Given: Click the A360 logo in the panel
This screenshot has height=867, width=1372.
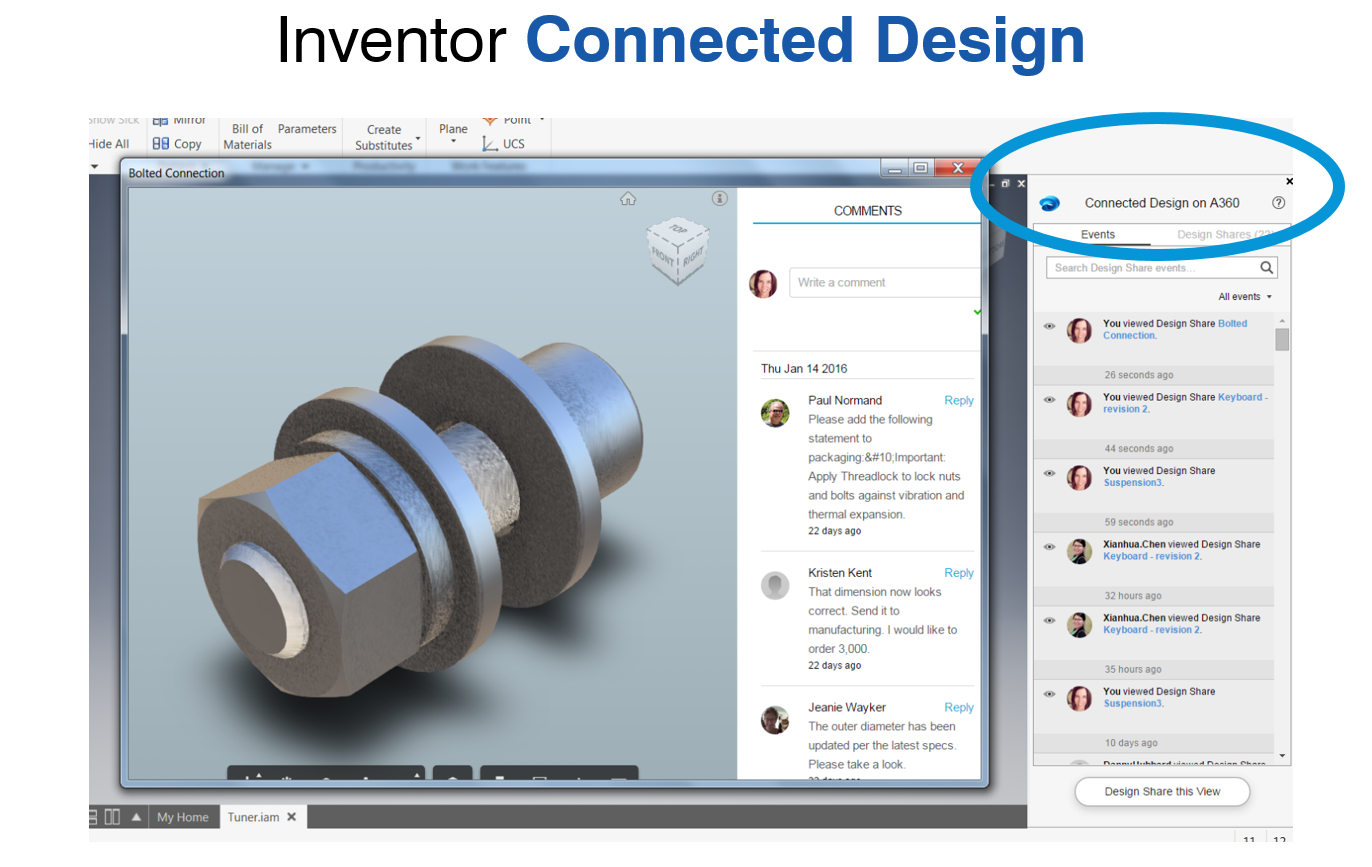Looking at the screenshot, I should [1051, 203].
